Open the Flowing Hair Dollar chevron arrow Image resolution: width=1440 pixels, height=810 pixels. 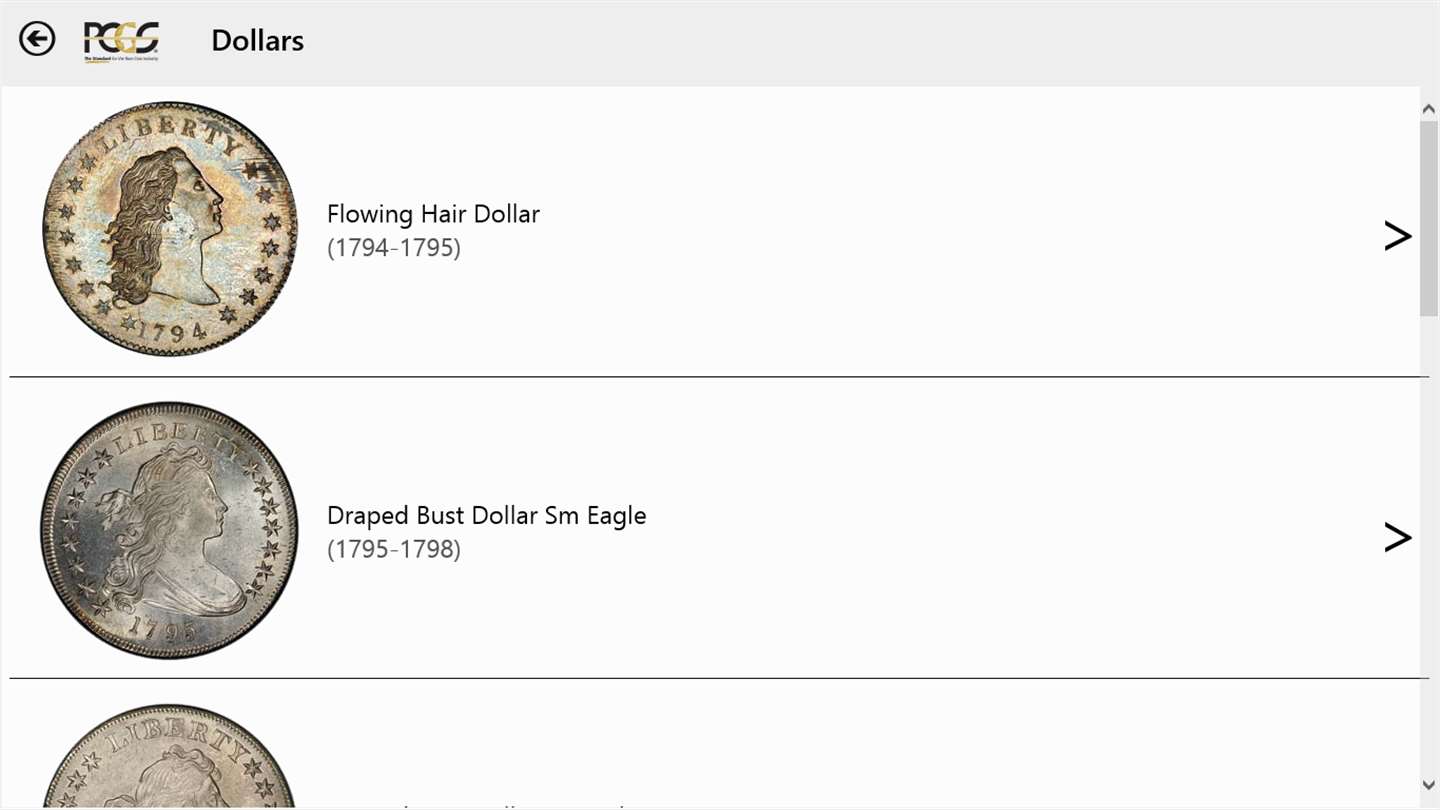tap(1397, 236)
